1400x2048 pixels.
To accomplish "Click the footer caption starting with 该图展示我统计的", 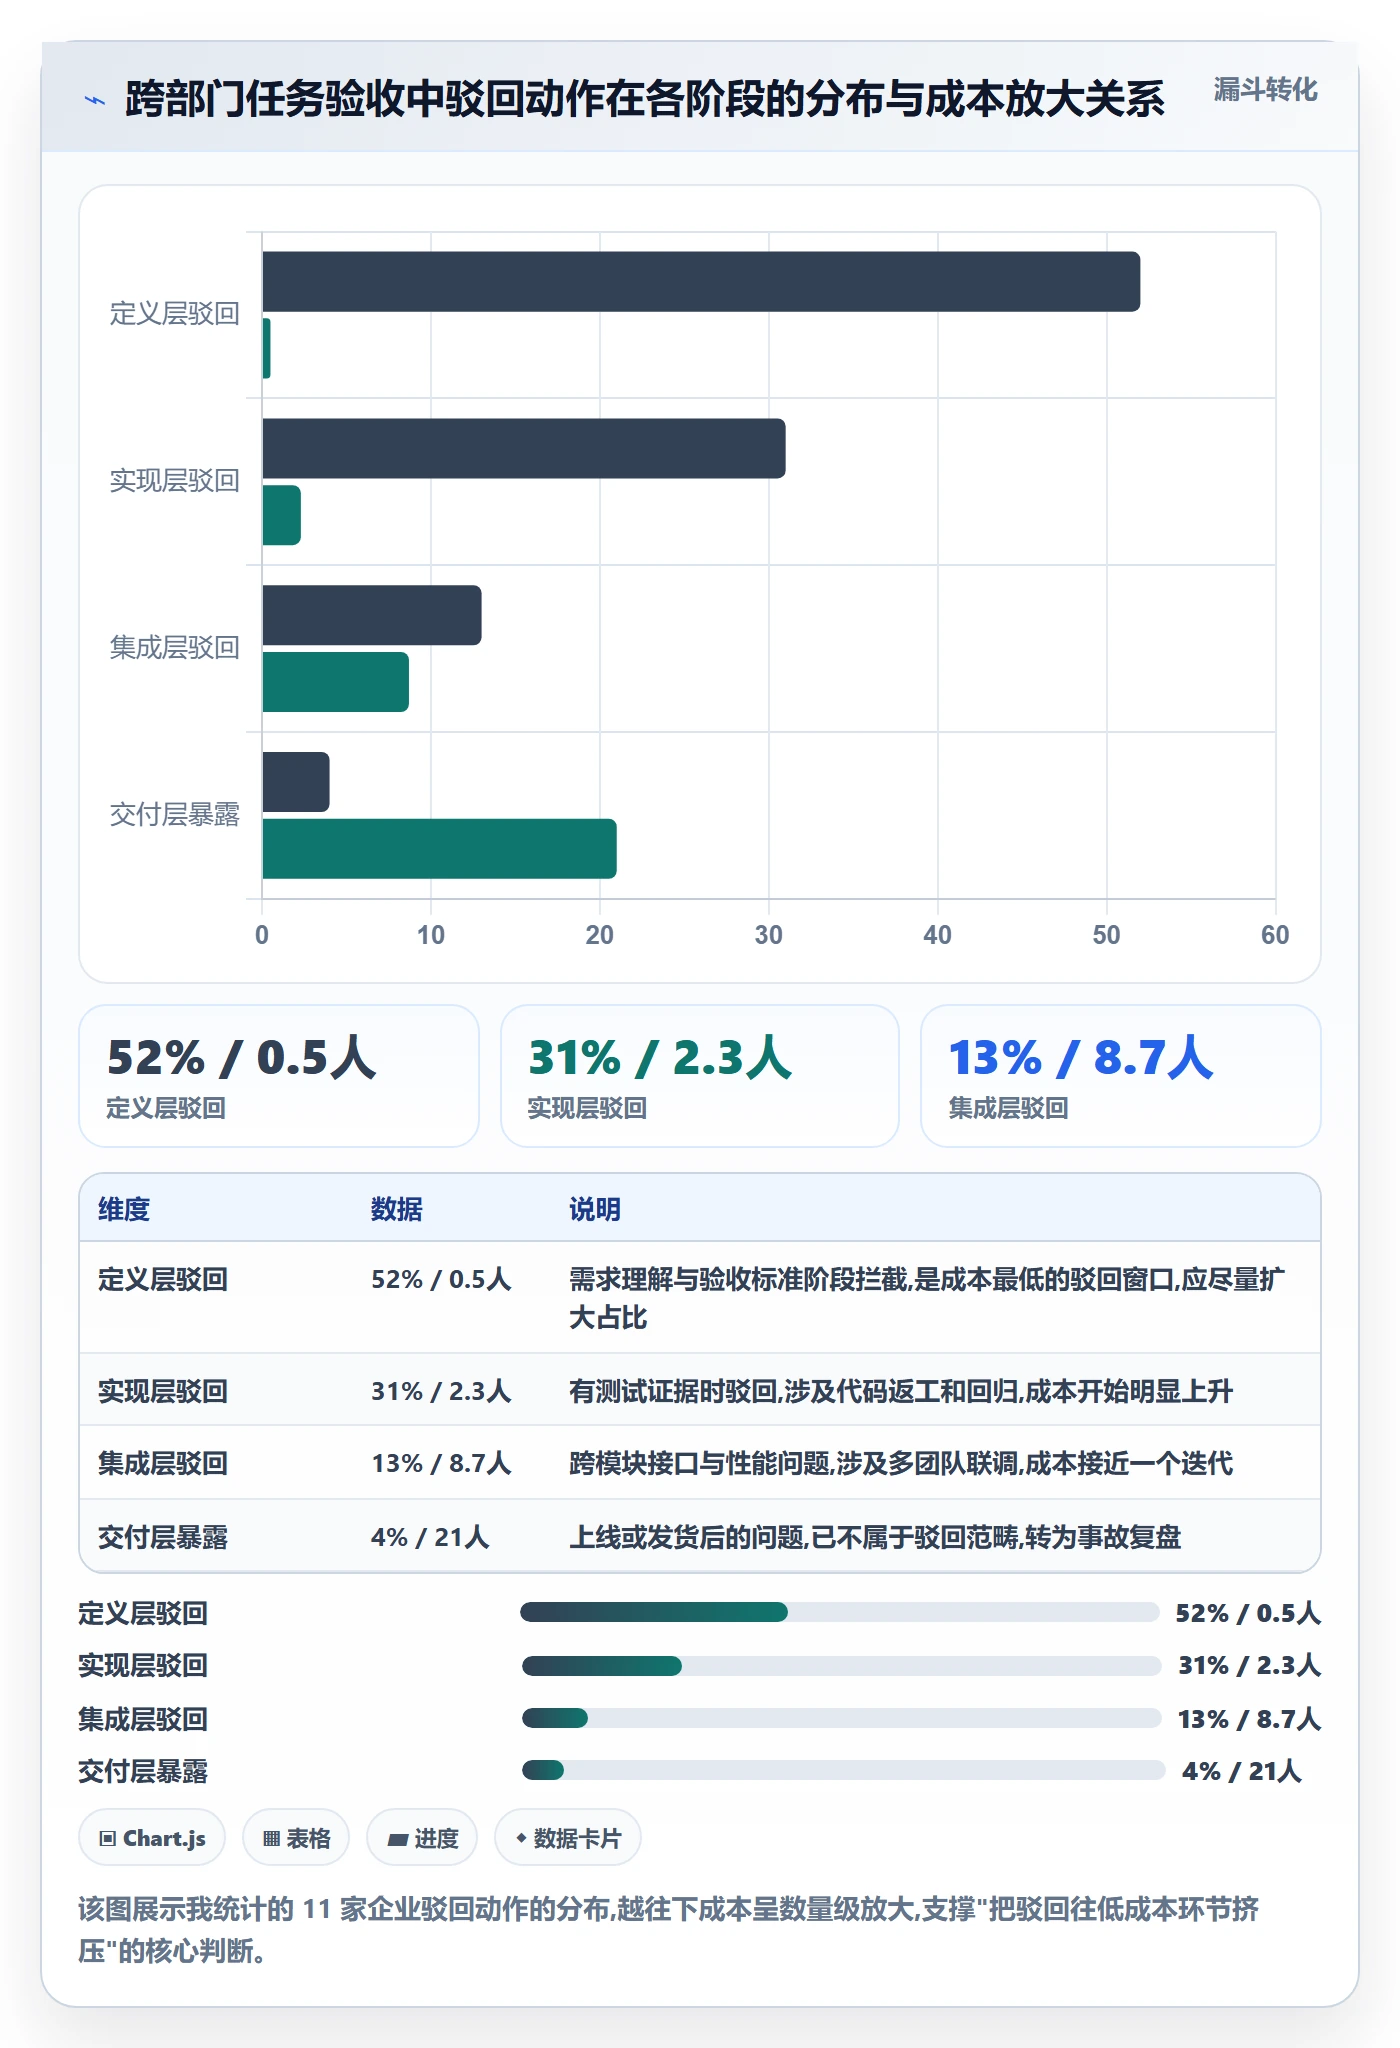I will (668, 1930).
